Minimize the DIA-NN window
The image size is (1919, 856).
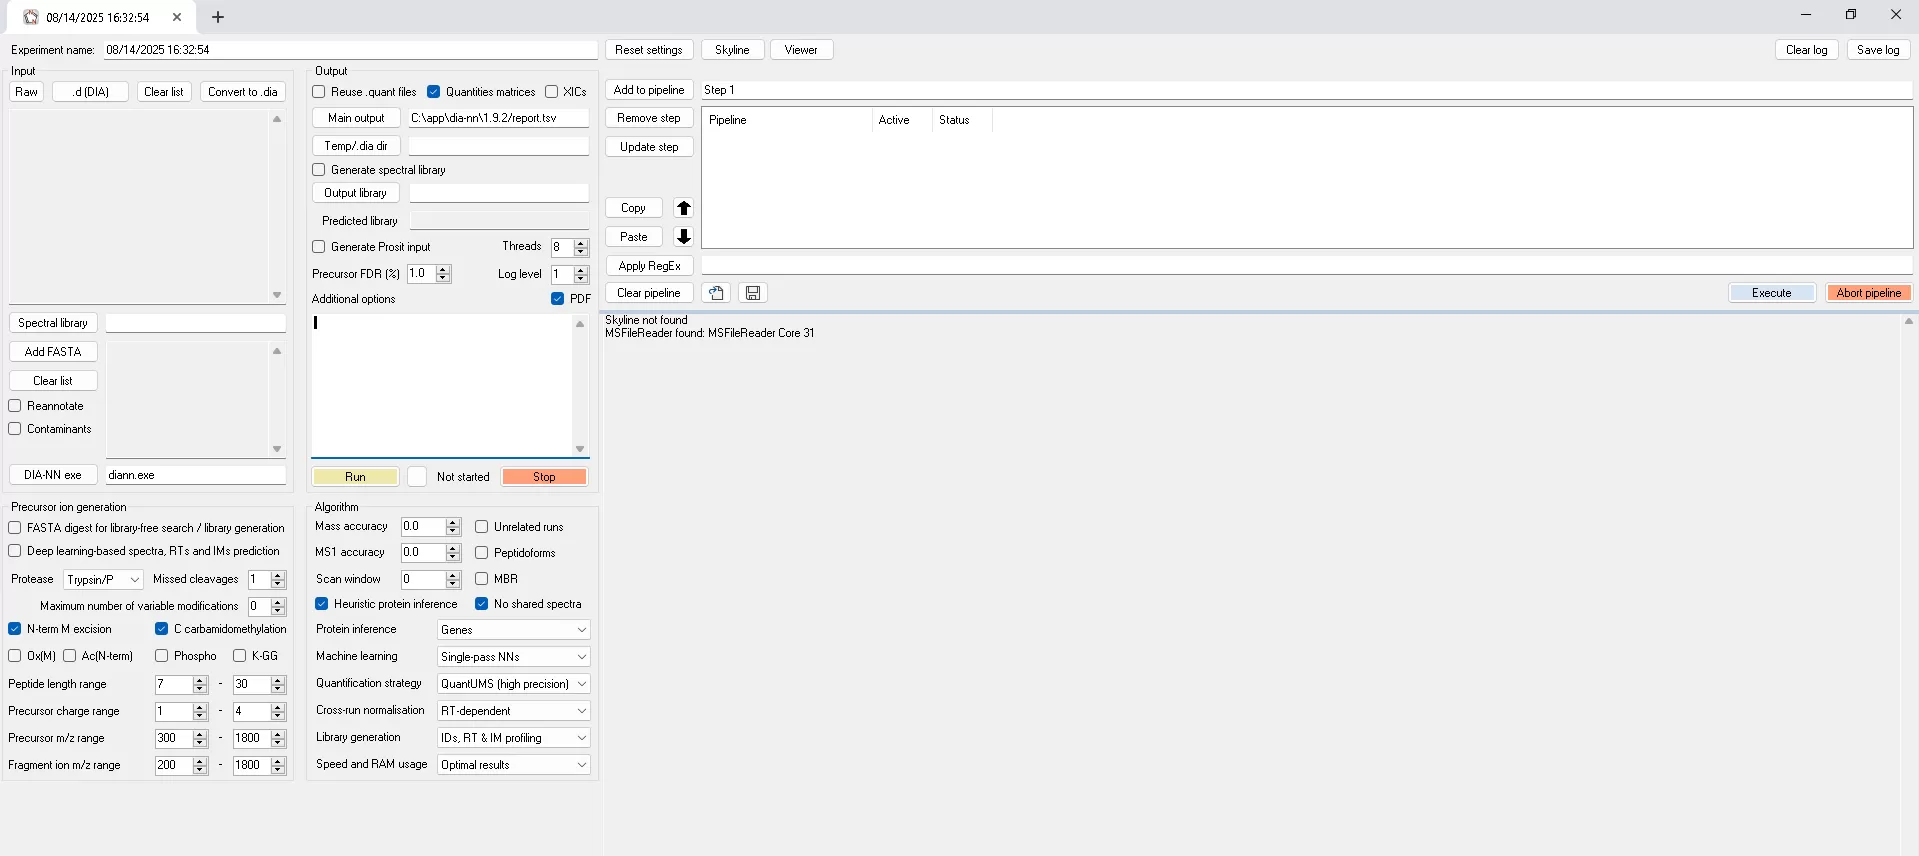1805,15
